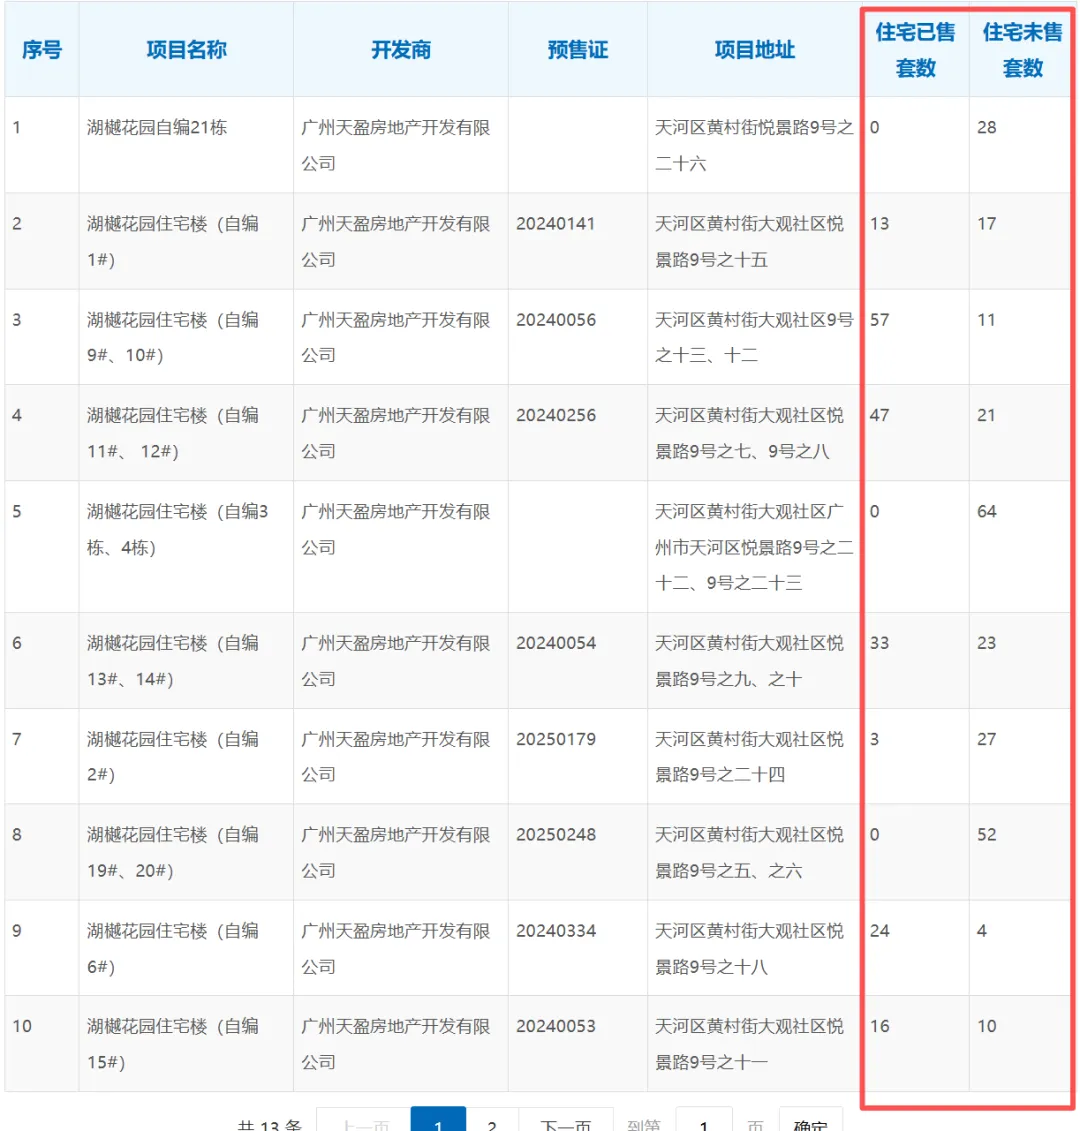Screen dimensions: 1080x1131
Task: Click the "住宅已售套数" column header
Action: point(914,49)
